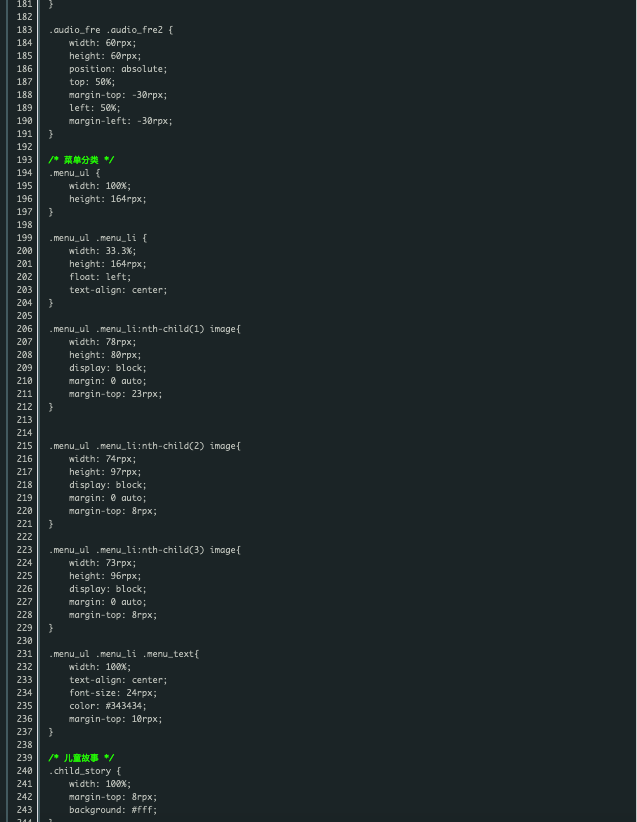Click the 'margin-left: -30rpx;' declaration
Viewport: 637px width, 822px height.
tap(120, 121)
